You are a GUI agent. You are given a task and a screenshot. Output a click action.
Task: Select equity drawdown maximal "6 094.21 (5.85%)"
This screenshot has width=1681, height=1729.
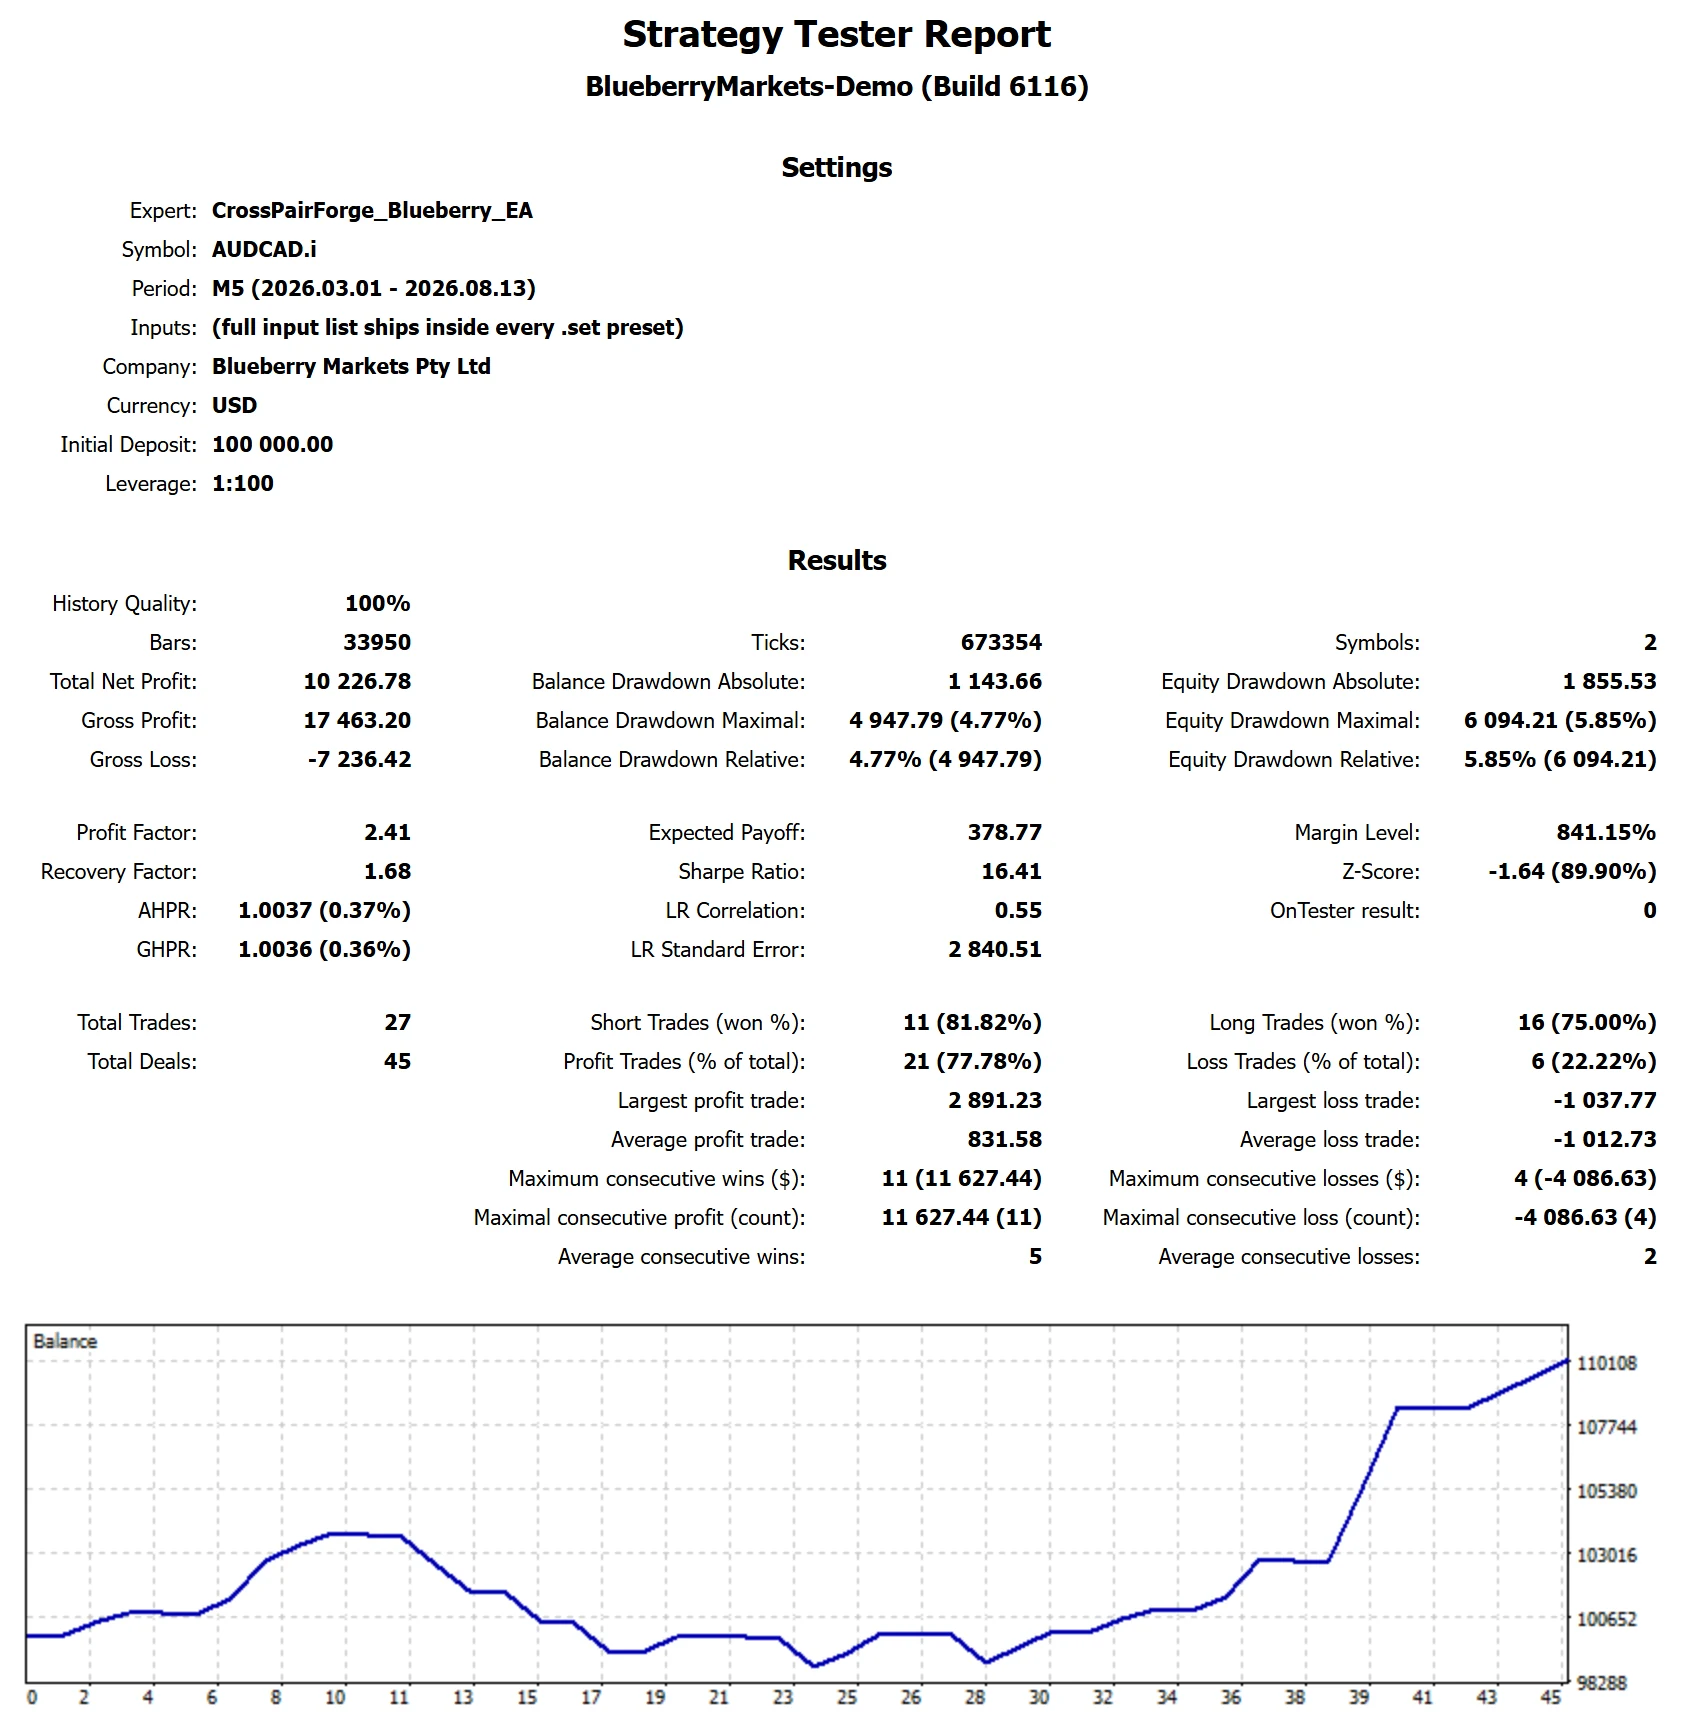(x=1560, y=721)
